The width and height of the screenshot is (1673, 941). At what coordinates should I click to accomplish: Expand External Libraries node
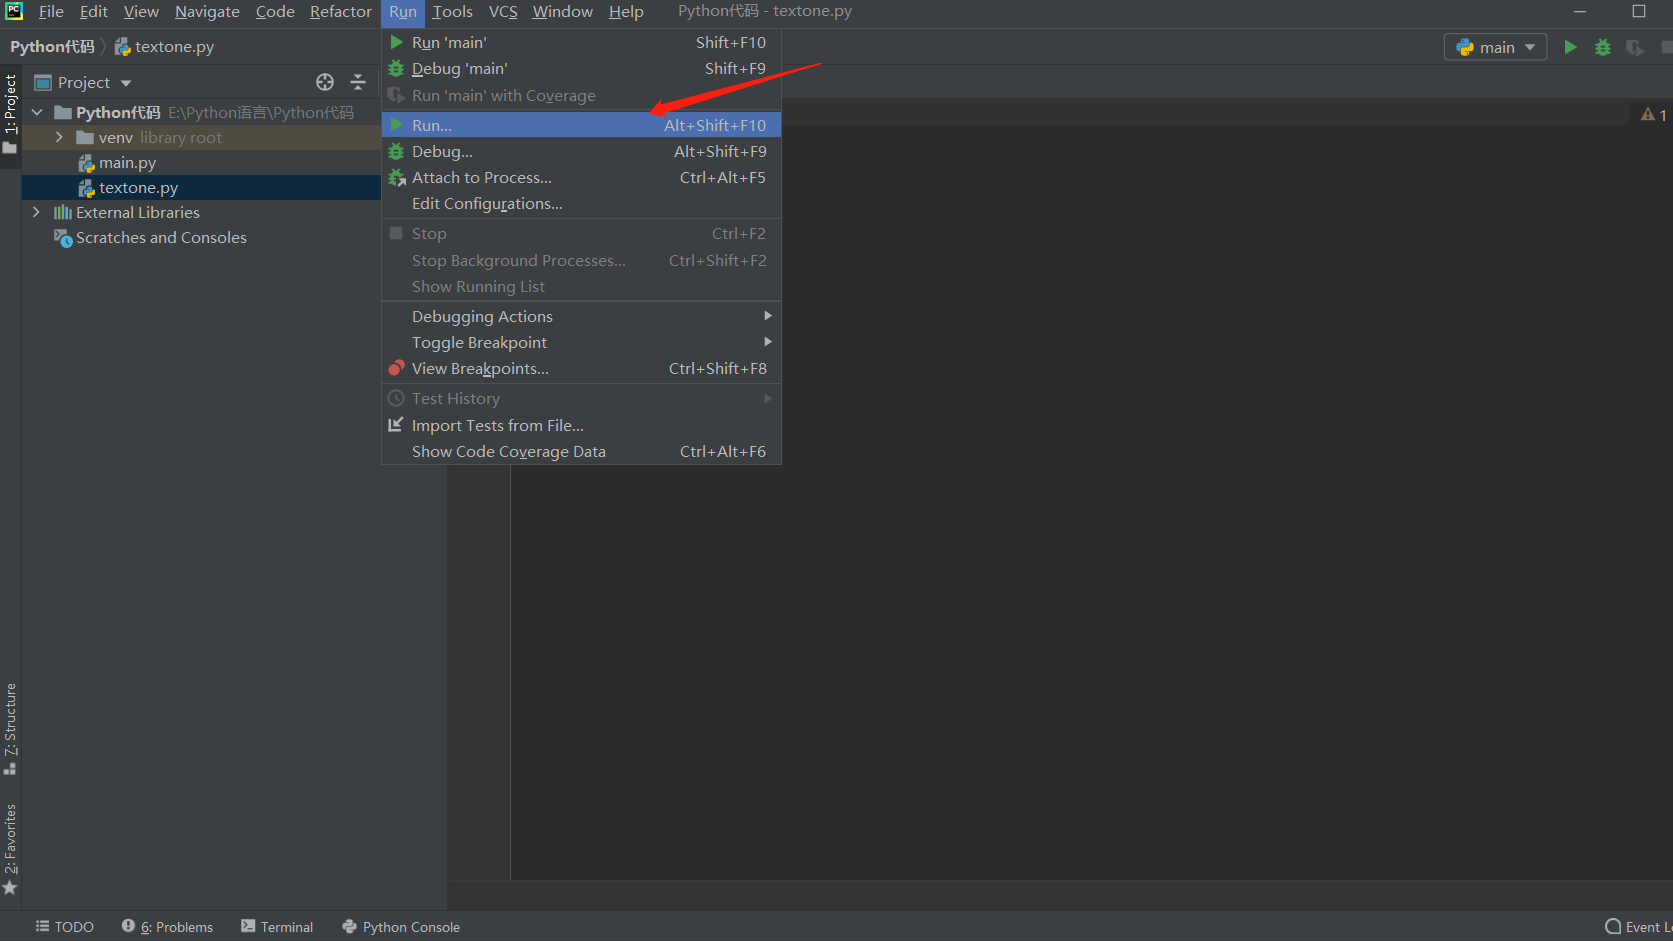(x=37, y=212)
